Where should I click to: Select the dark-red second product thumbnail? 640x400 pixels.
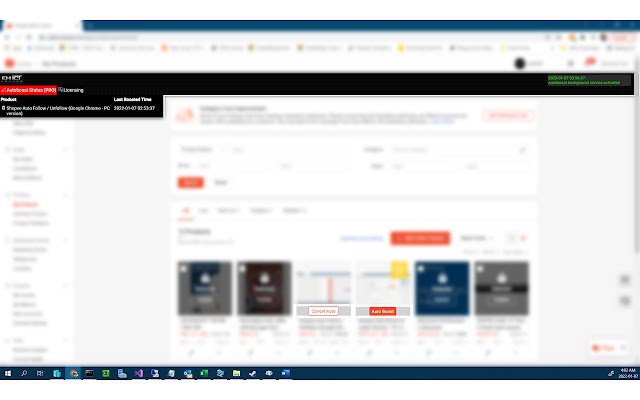point(264,289)
